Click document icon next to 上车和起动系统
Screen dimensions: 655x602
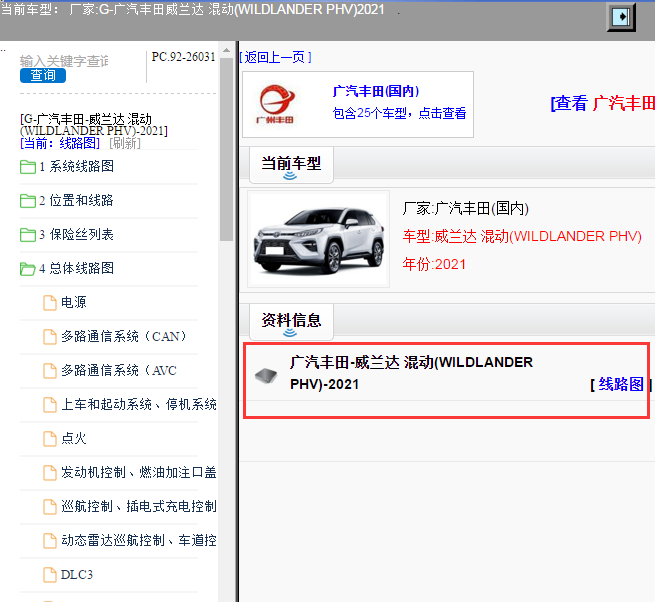(x=50, y=405)
